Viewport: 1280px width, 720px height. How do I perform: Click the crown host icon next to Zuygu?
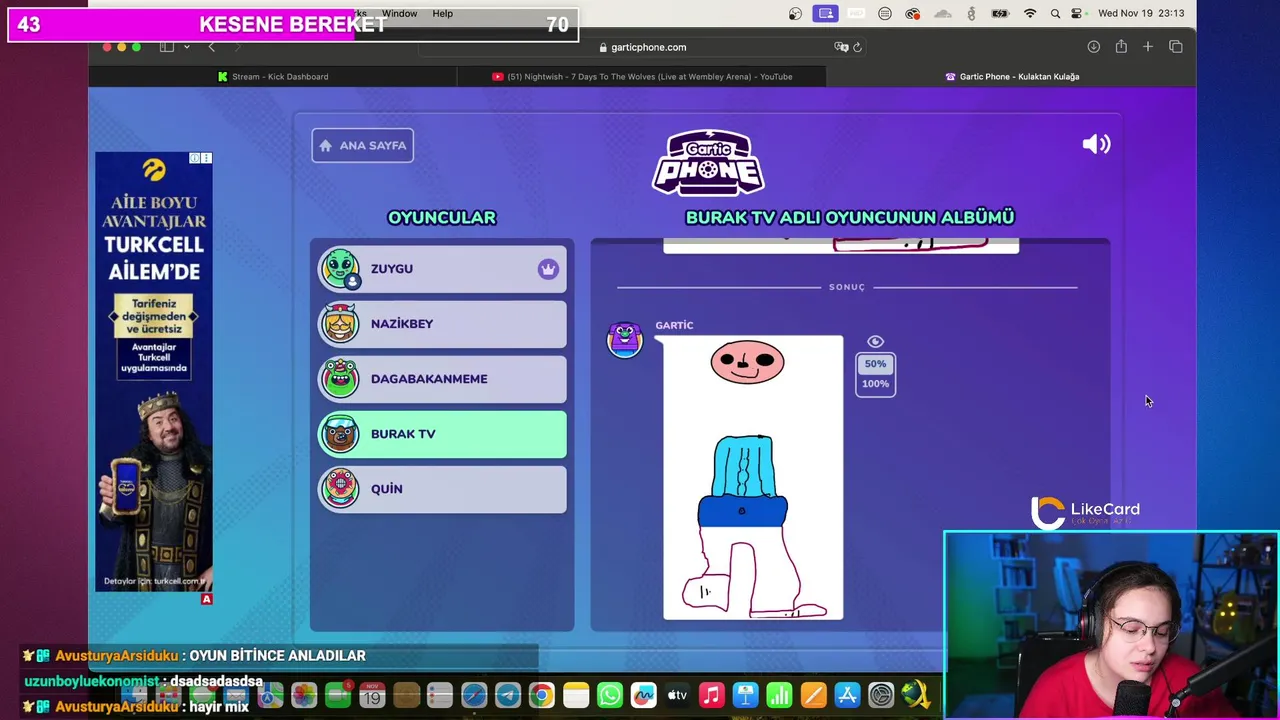[x=547, y=269]
